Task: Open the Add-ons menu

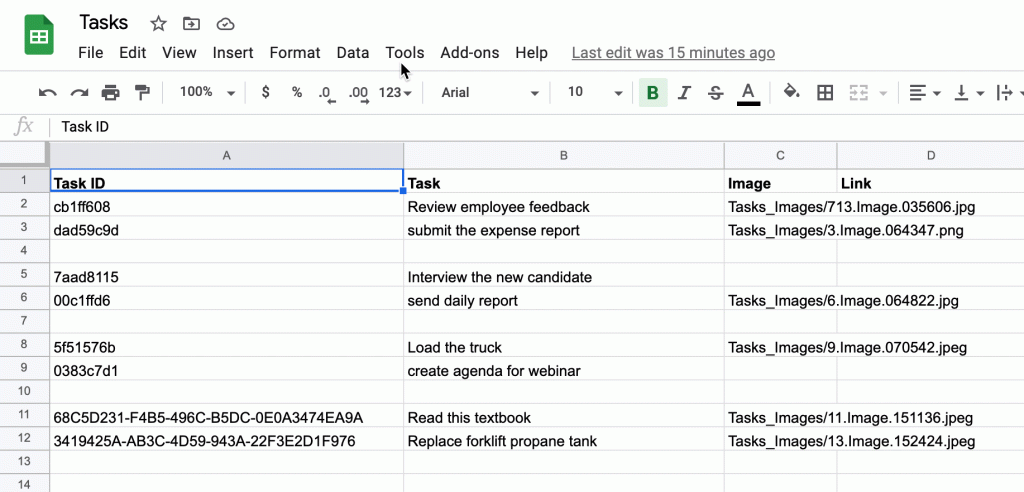Action: (470, 53)
